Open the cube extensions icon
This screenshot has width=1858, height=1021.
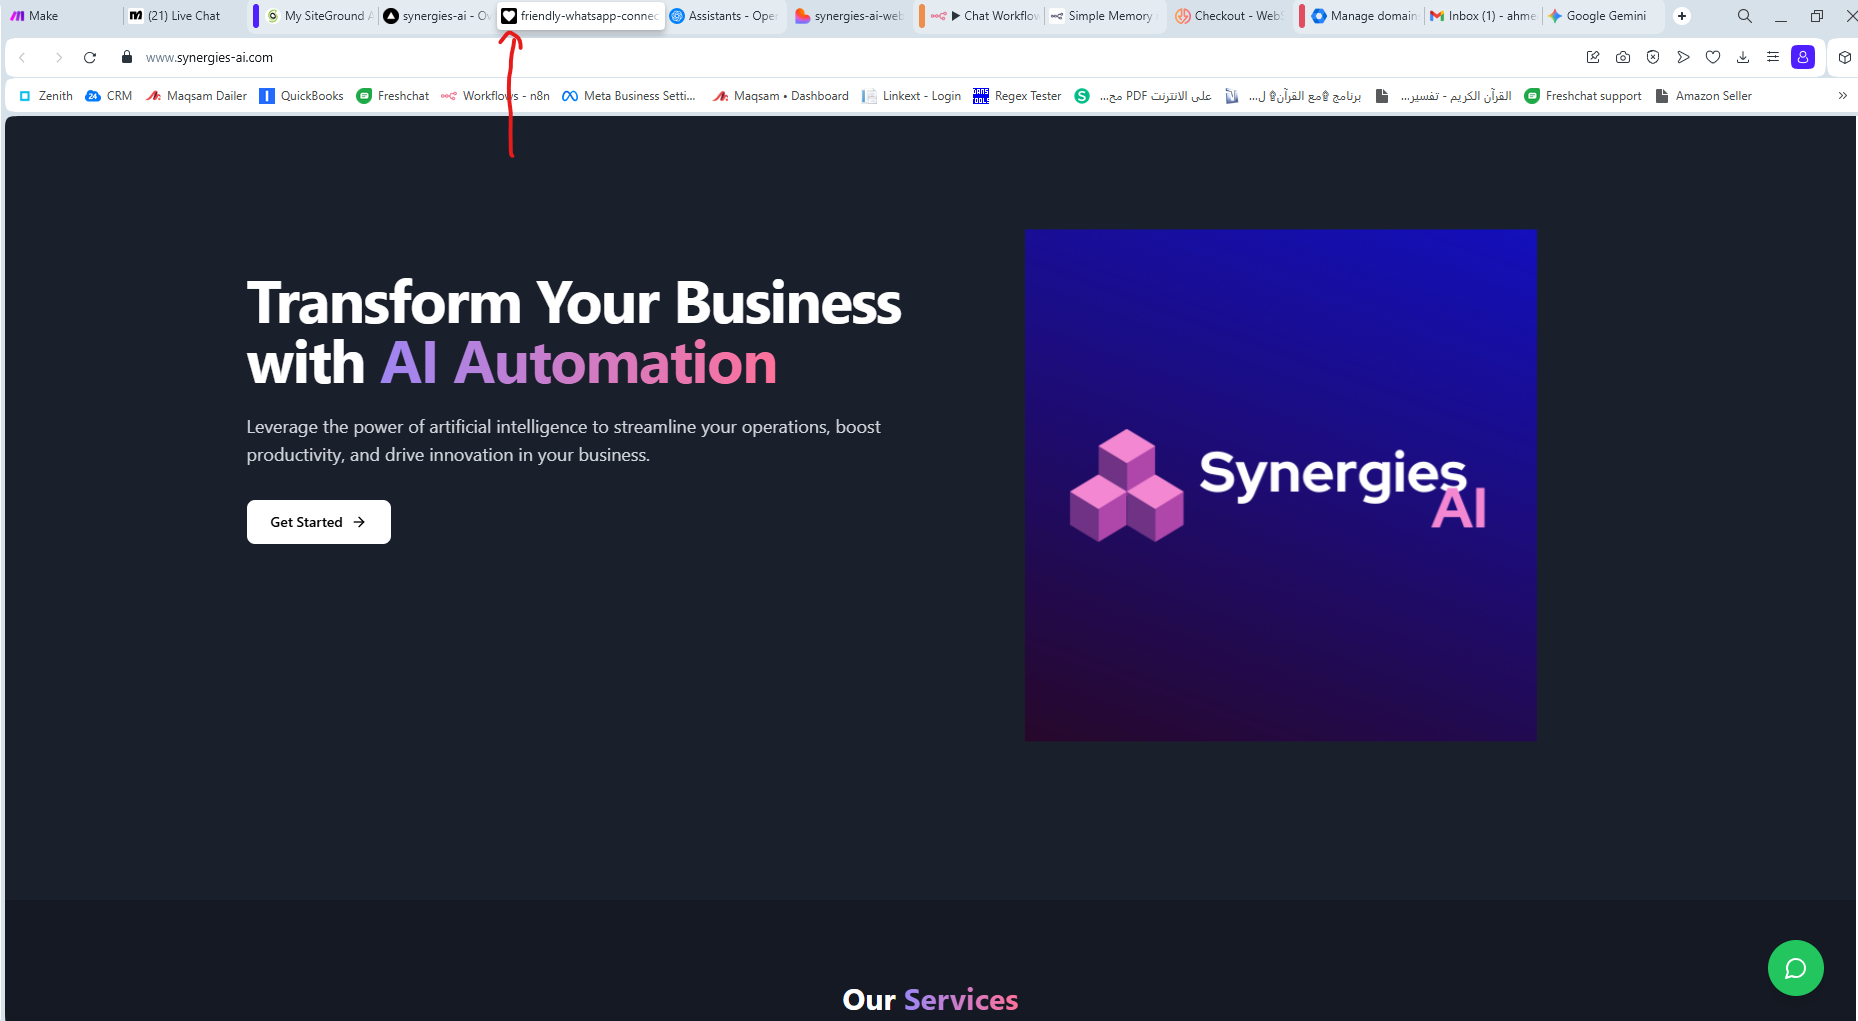coord(1845,57)
